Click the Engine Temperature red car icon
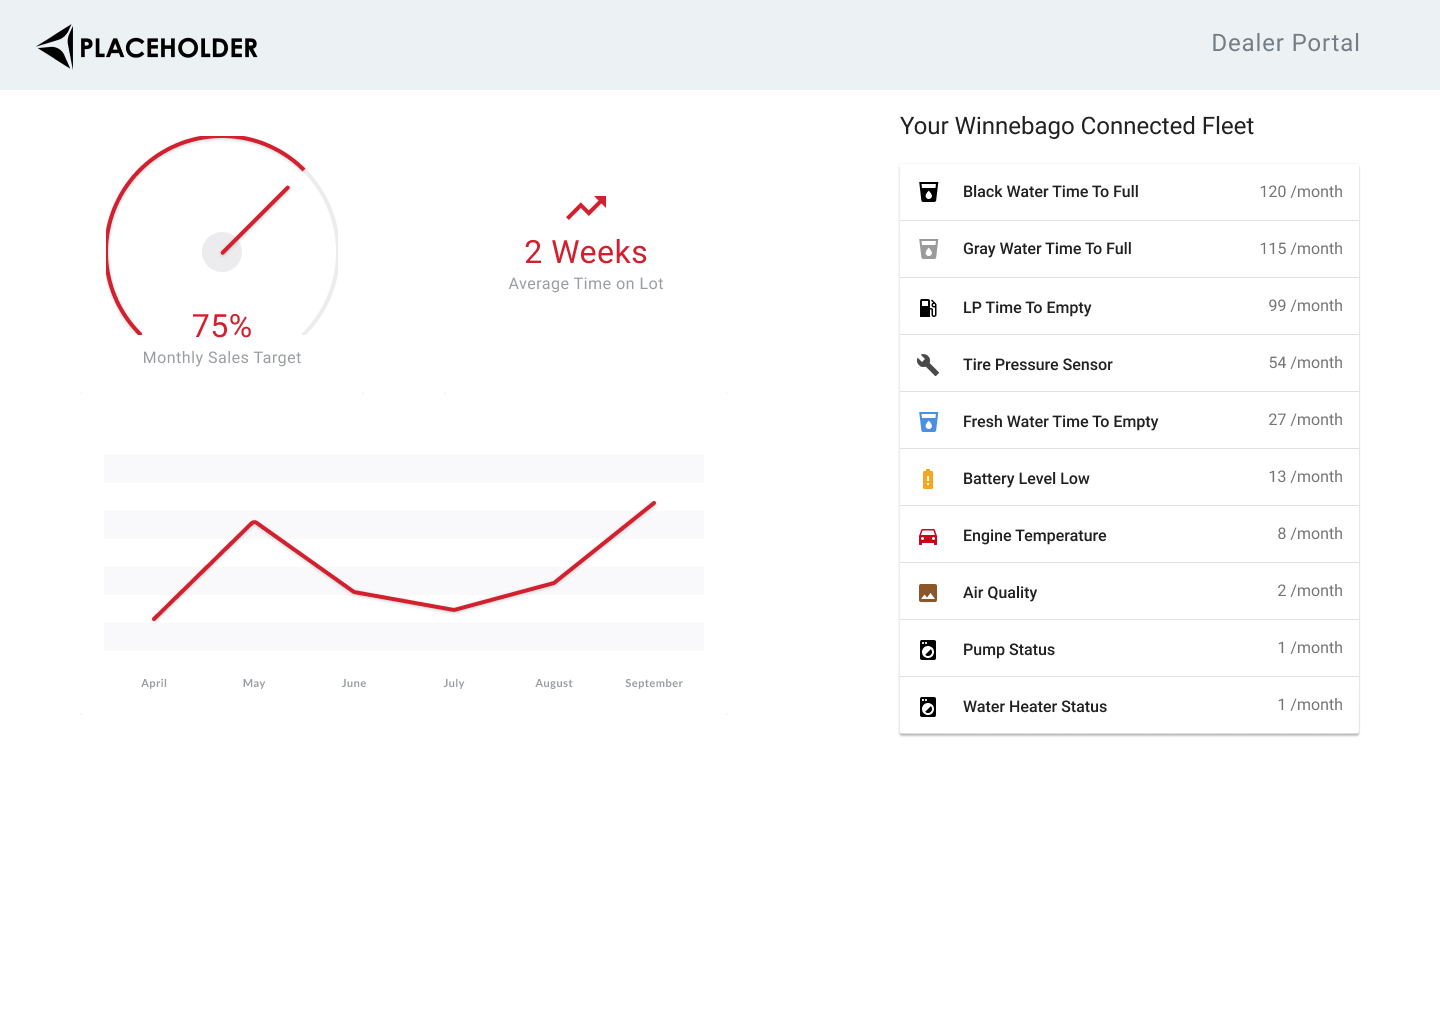Screen dimensions: 1440x1024 928,536
